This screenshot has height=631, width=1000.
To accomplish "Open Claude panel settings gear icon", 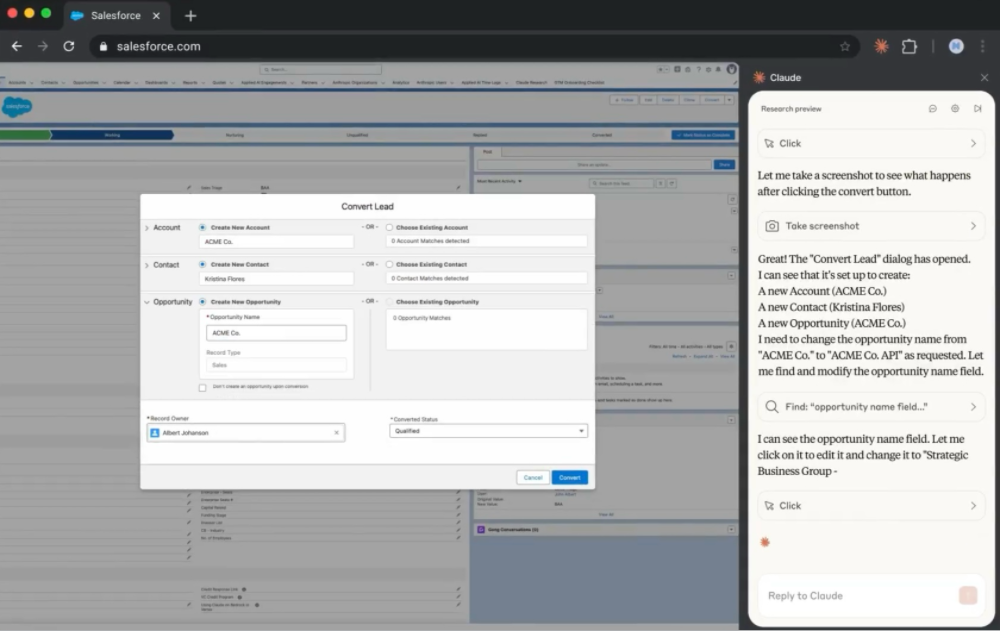I will (x=955, y=108).
